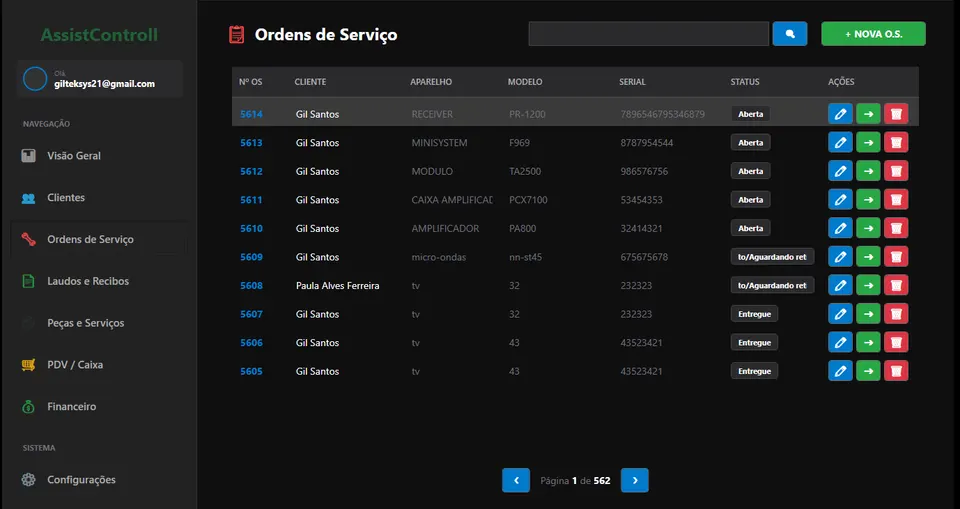Click the user avatar circle
960x509 pixels.
35,79
